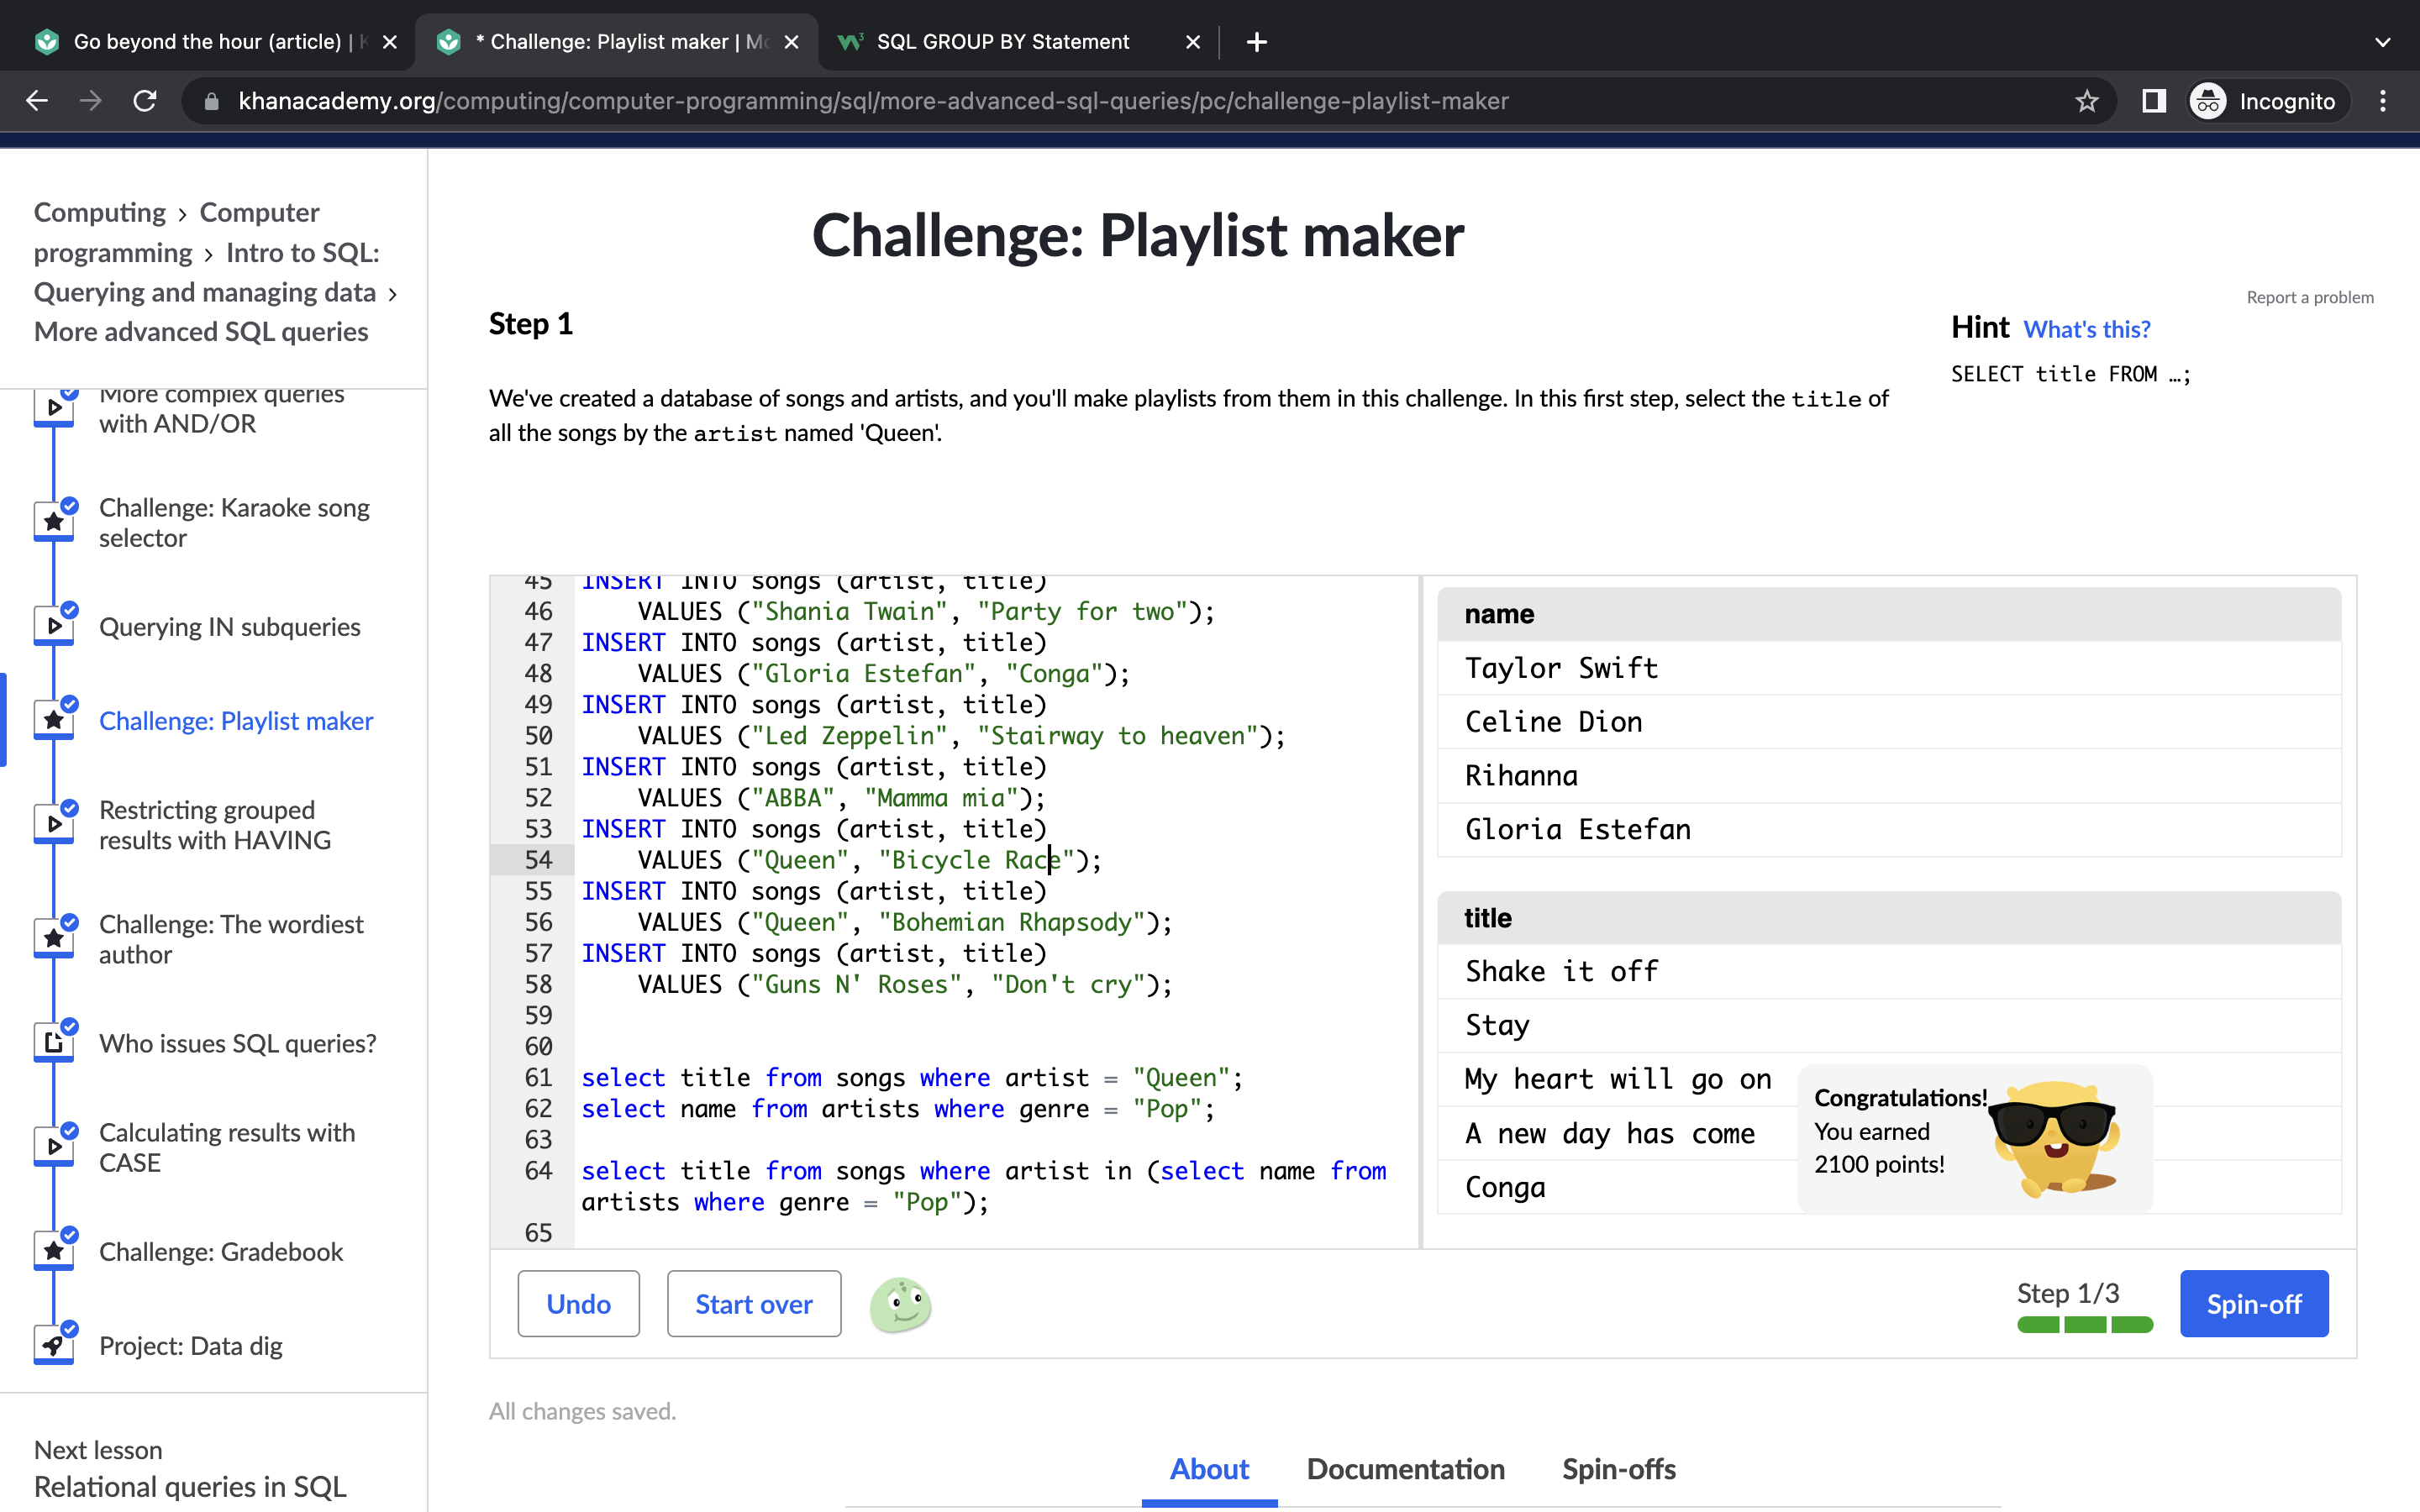
Task: Open the tab search chevron at top right
Action: (2383, 42)
